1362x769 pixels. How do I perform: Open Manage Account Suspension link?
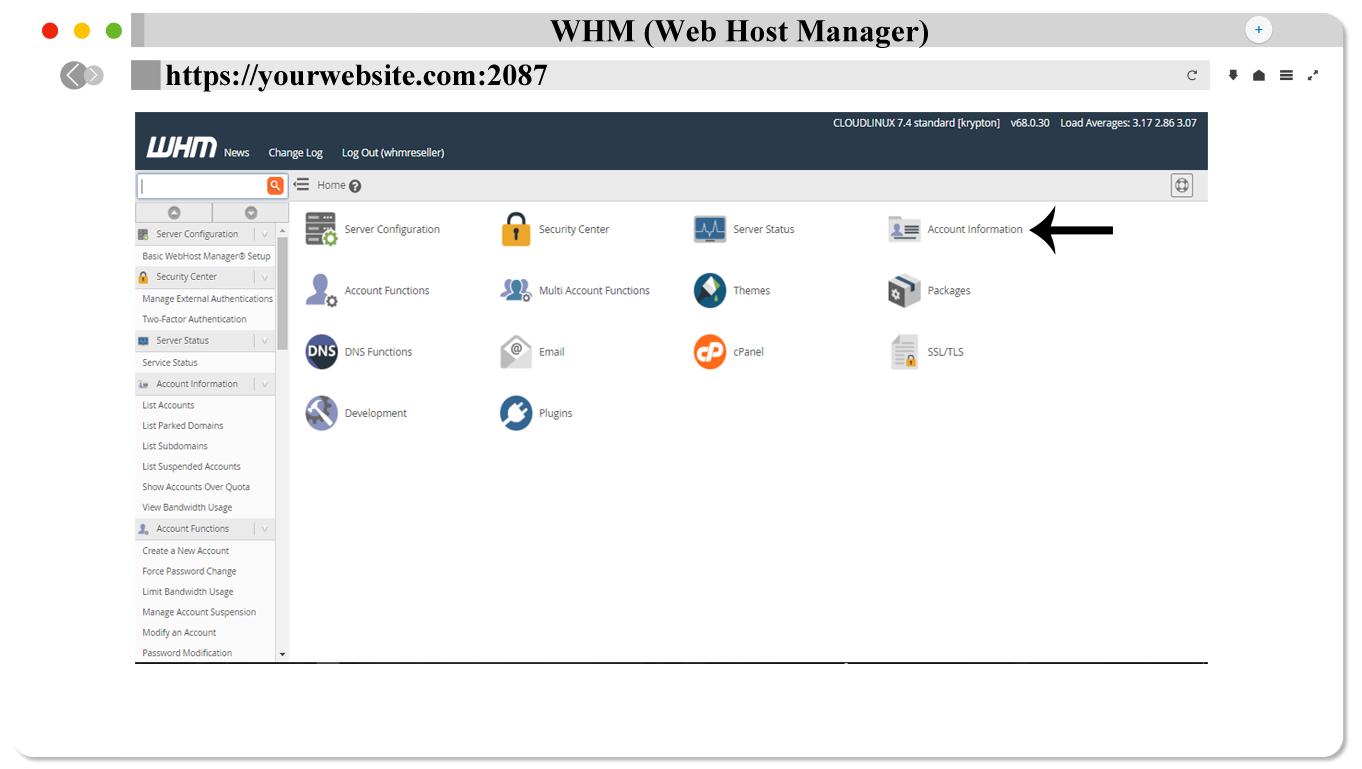point(199,612)
